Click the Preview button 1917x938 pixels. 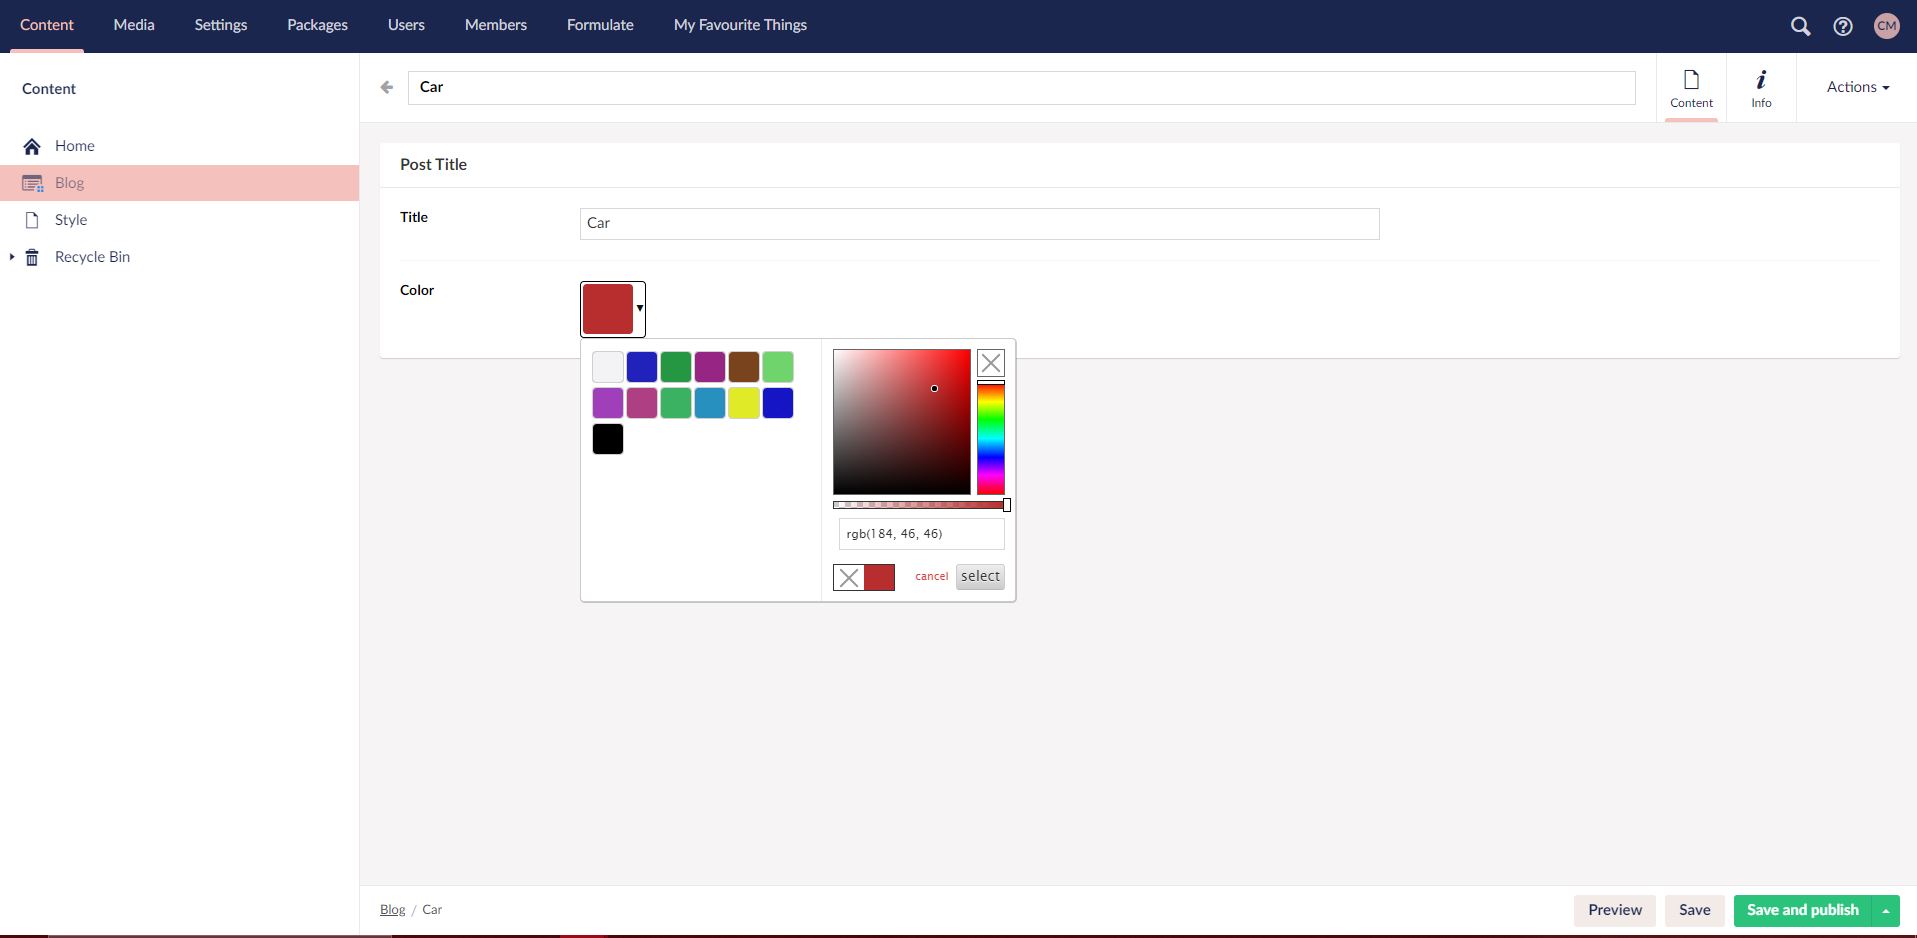tap(1615, 910)
